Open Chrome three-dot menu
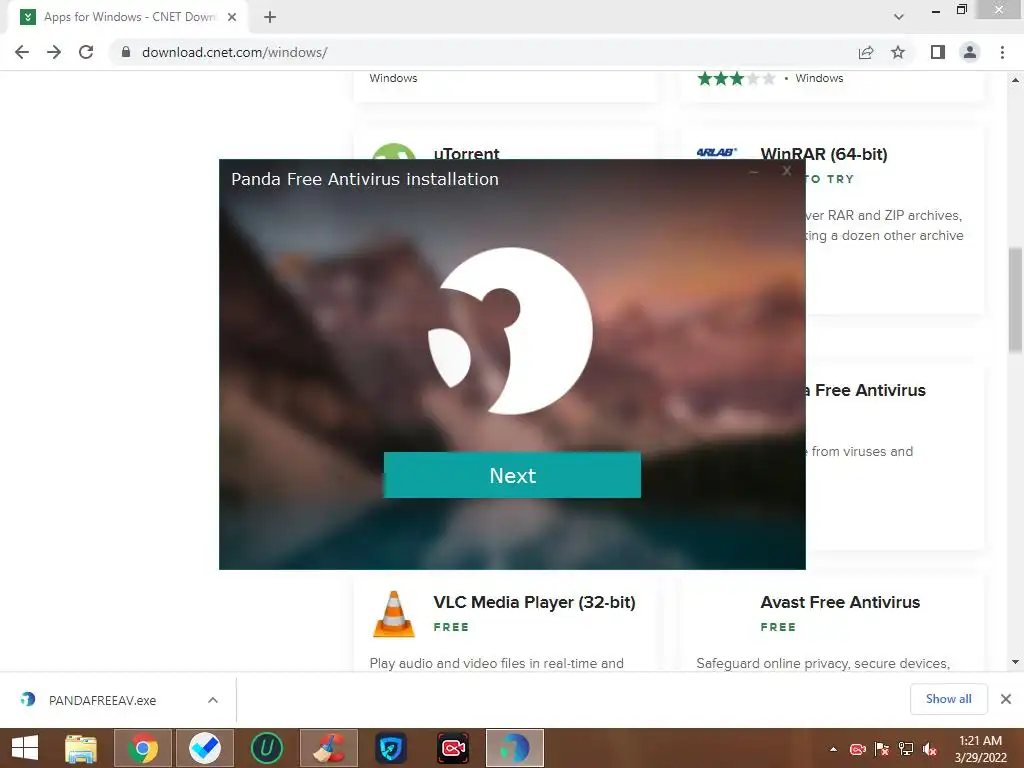Viewport: 1024px width, 768px height. pos(1002,52)
